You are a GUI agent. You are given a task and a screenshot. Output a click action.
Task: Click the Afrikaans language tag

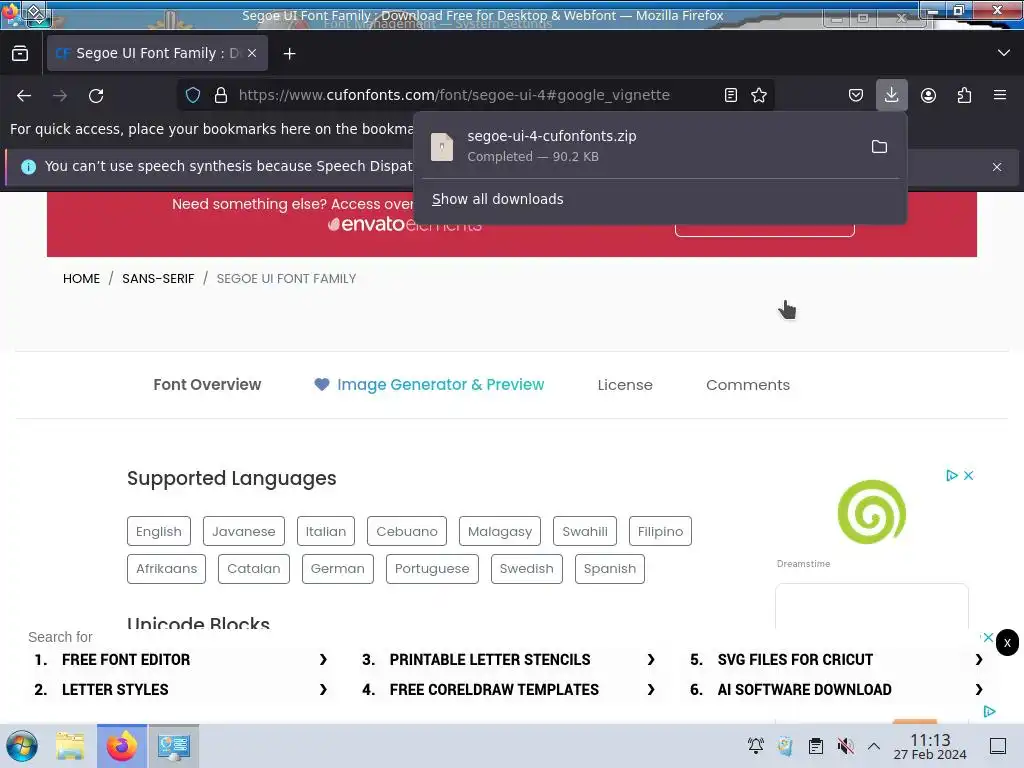tap(167, 569)
